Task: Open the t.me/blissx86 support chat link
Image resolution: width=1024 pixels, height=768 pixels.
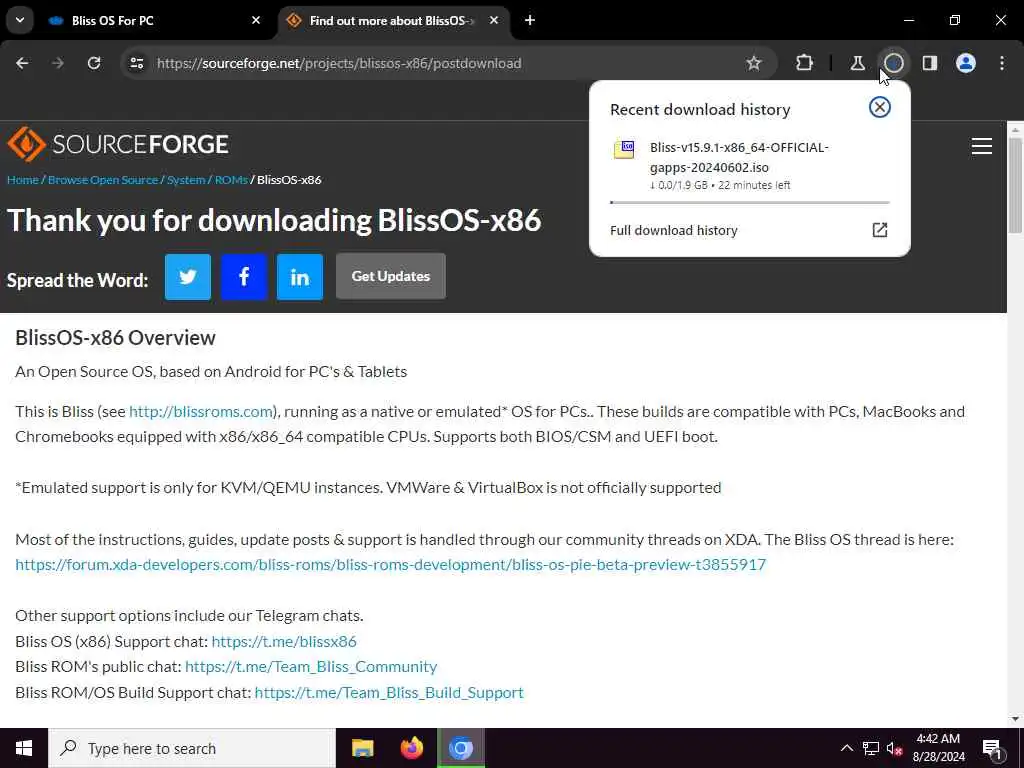Action: point(284,641)
